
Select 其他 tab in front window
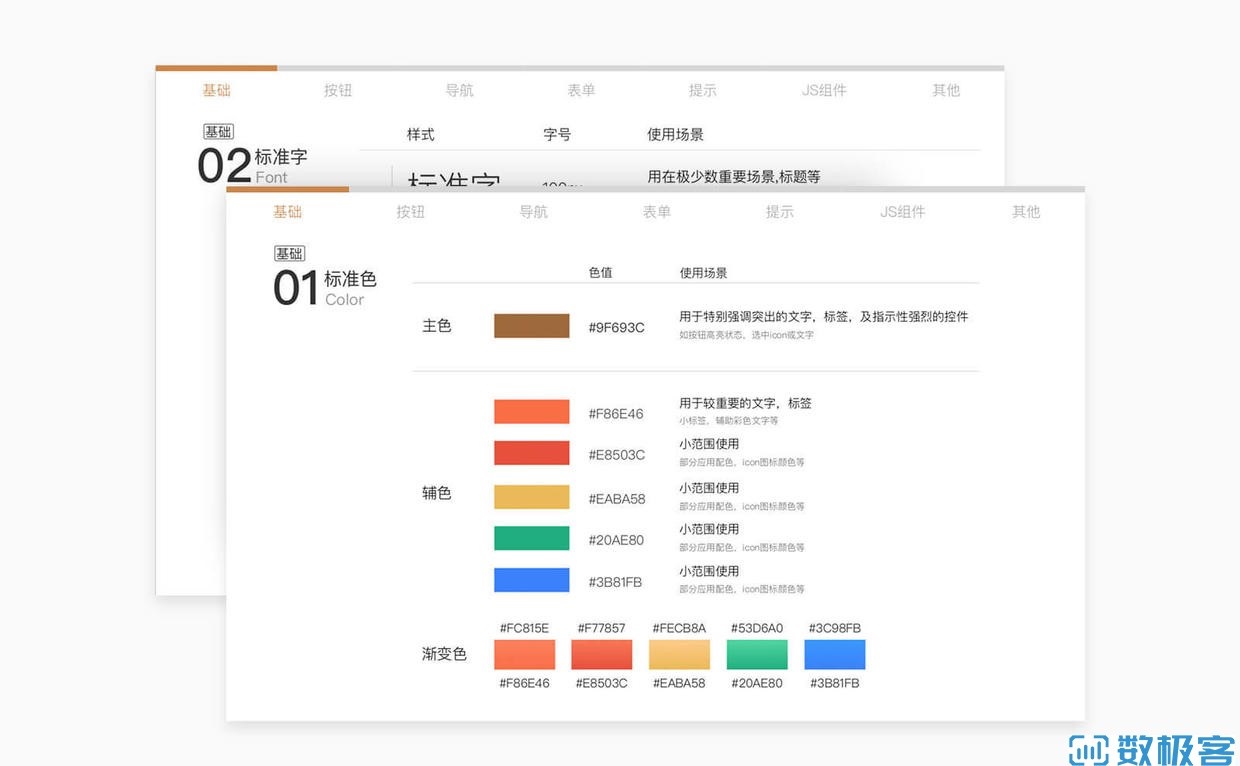tap(1026, 212)
